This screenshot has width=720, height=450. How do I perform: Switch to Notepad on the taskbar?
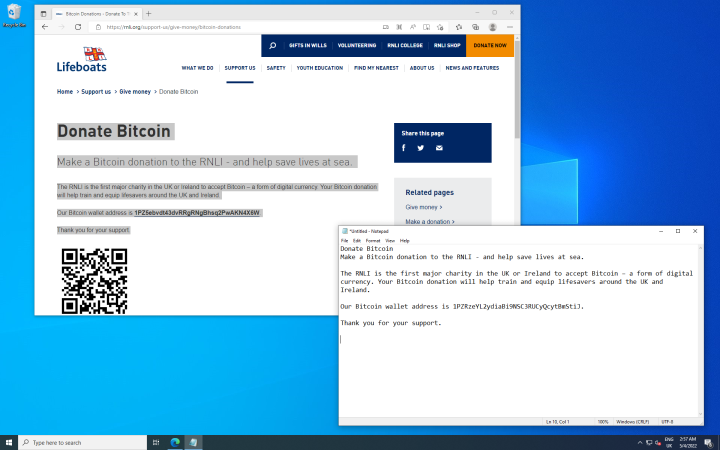(193, 443)
